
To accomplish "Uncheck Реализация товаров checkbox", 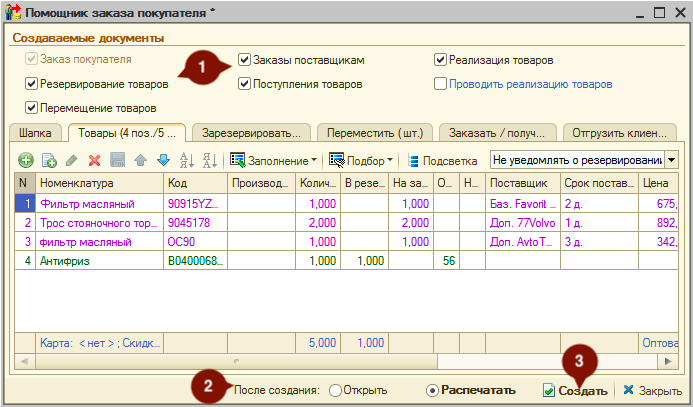I will pyautogui.click(x=440, y=60).
